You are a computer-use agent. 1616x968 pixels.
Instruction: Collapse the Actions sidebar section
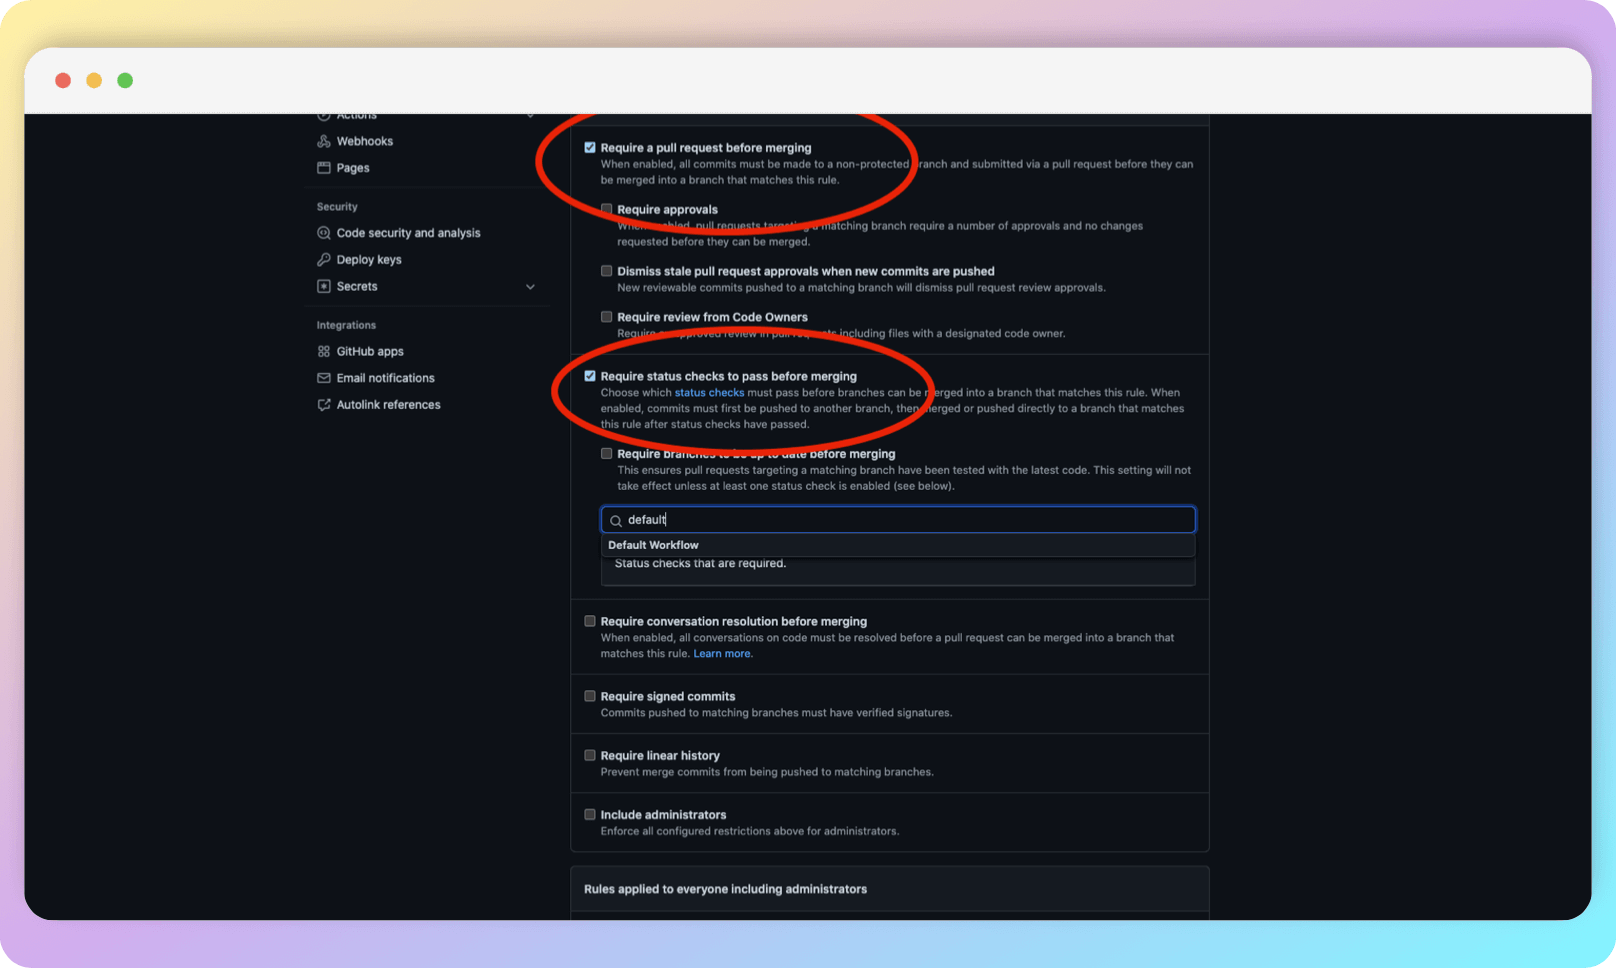pyautogui.click(x=531, y=114)
